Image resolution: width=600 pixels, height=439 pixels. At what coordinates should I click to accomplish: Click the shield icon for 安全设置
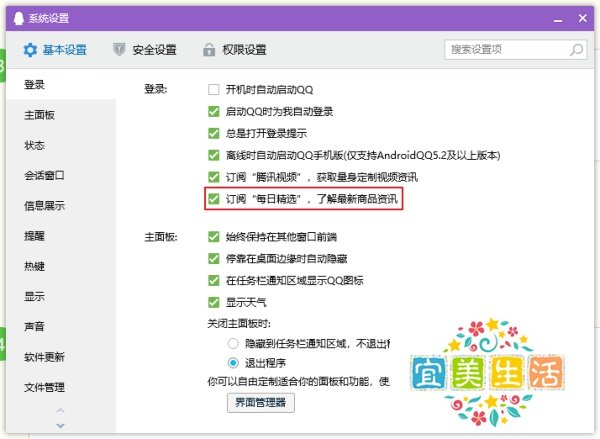[119, 49]
